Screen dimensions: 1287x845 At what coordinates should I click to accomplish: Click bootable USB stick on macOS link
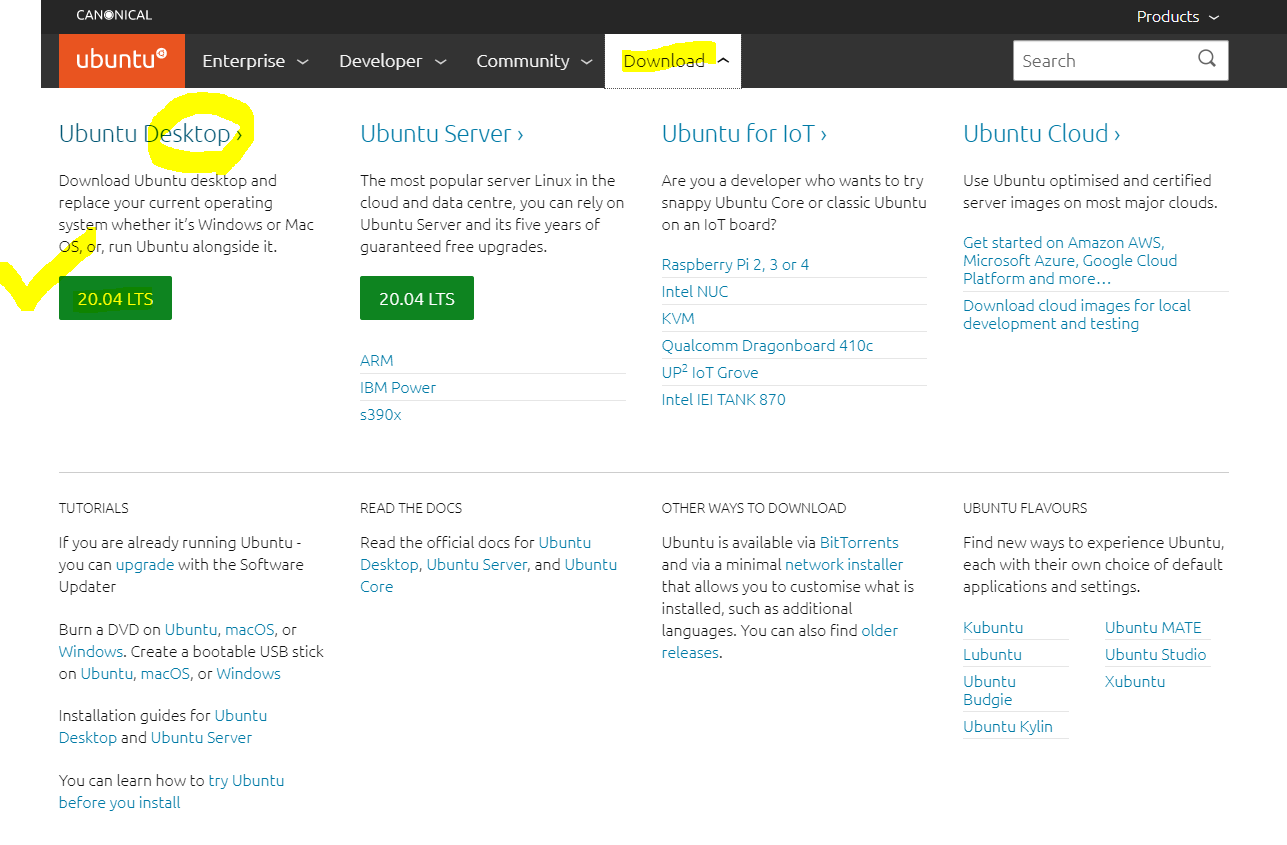[x=165, y=673]
